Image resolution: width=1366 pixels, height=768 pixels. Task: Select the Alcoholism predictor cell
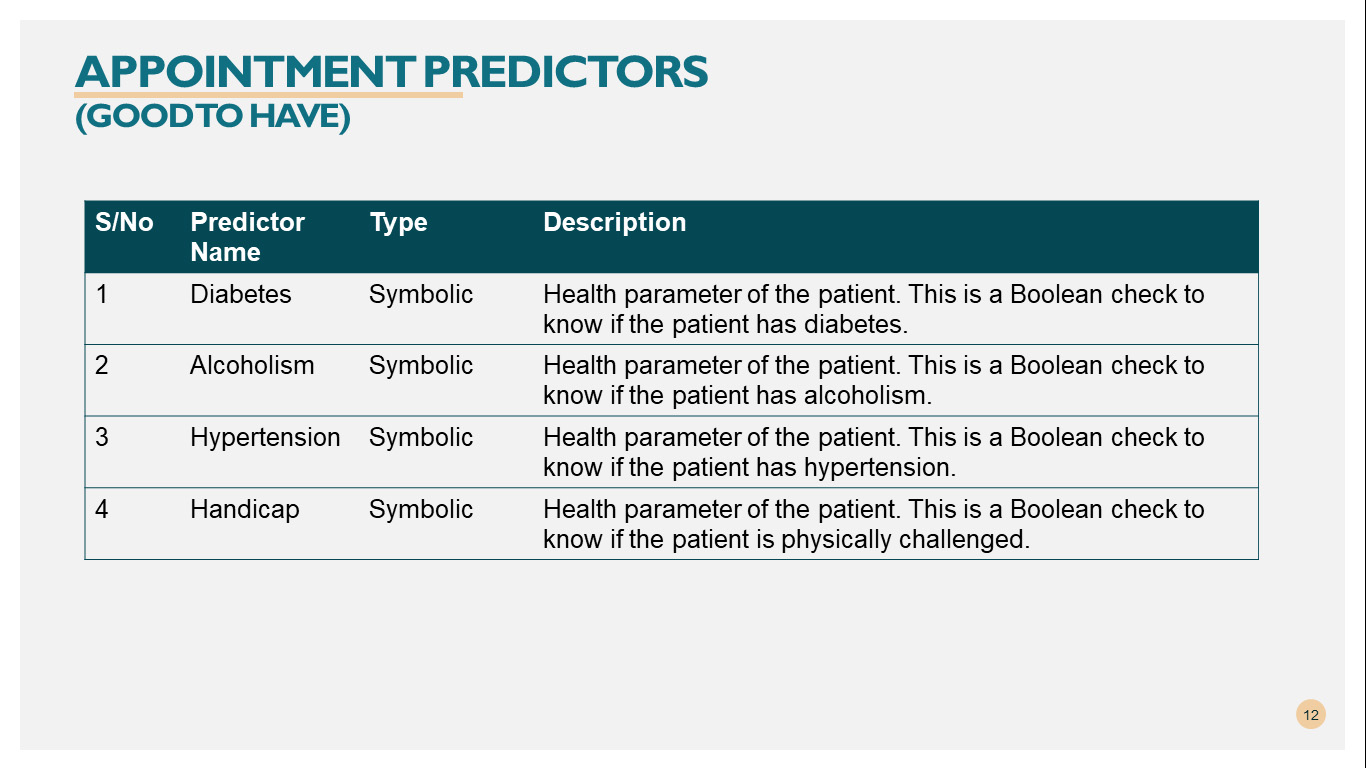coord(252,366)
